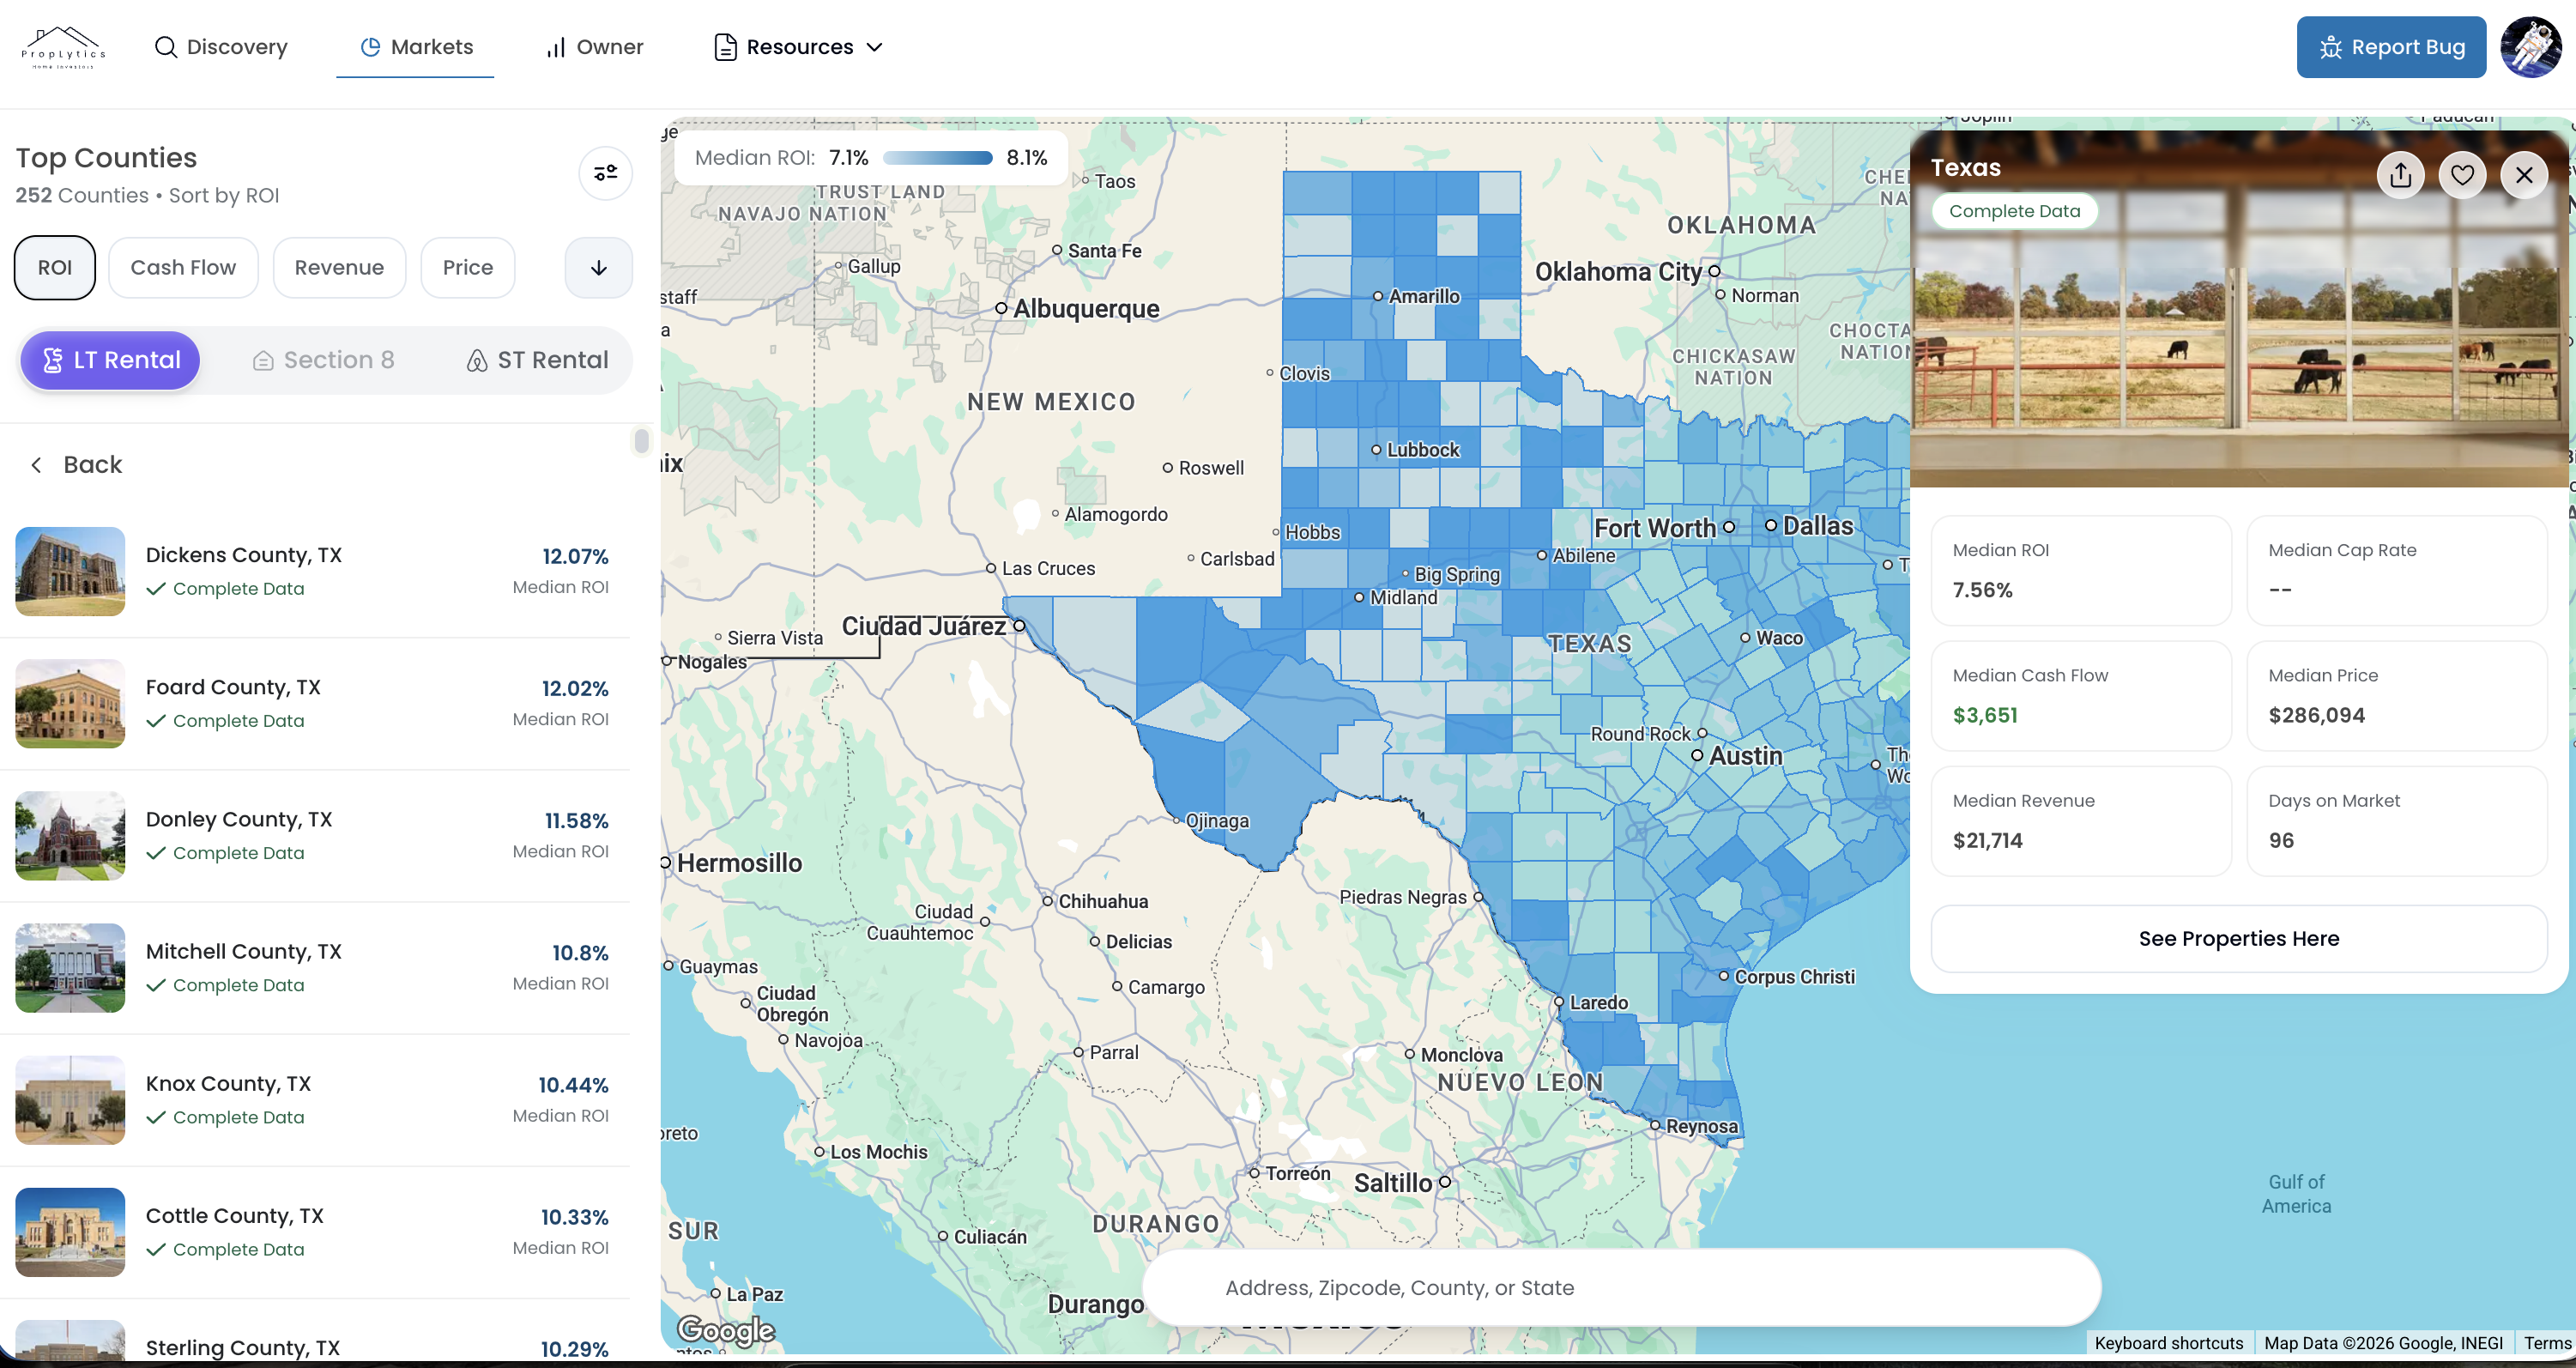This screenshot has width=2576, height=1368.
Task: Open the search magnifier next to Discovery
Action: click(166, 46)
